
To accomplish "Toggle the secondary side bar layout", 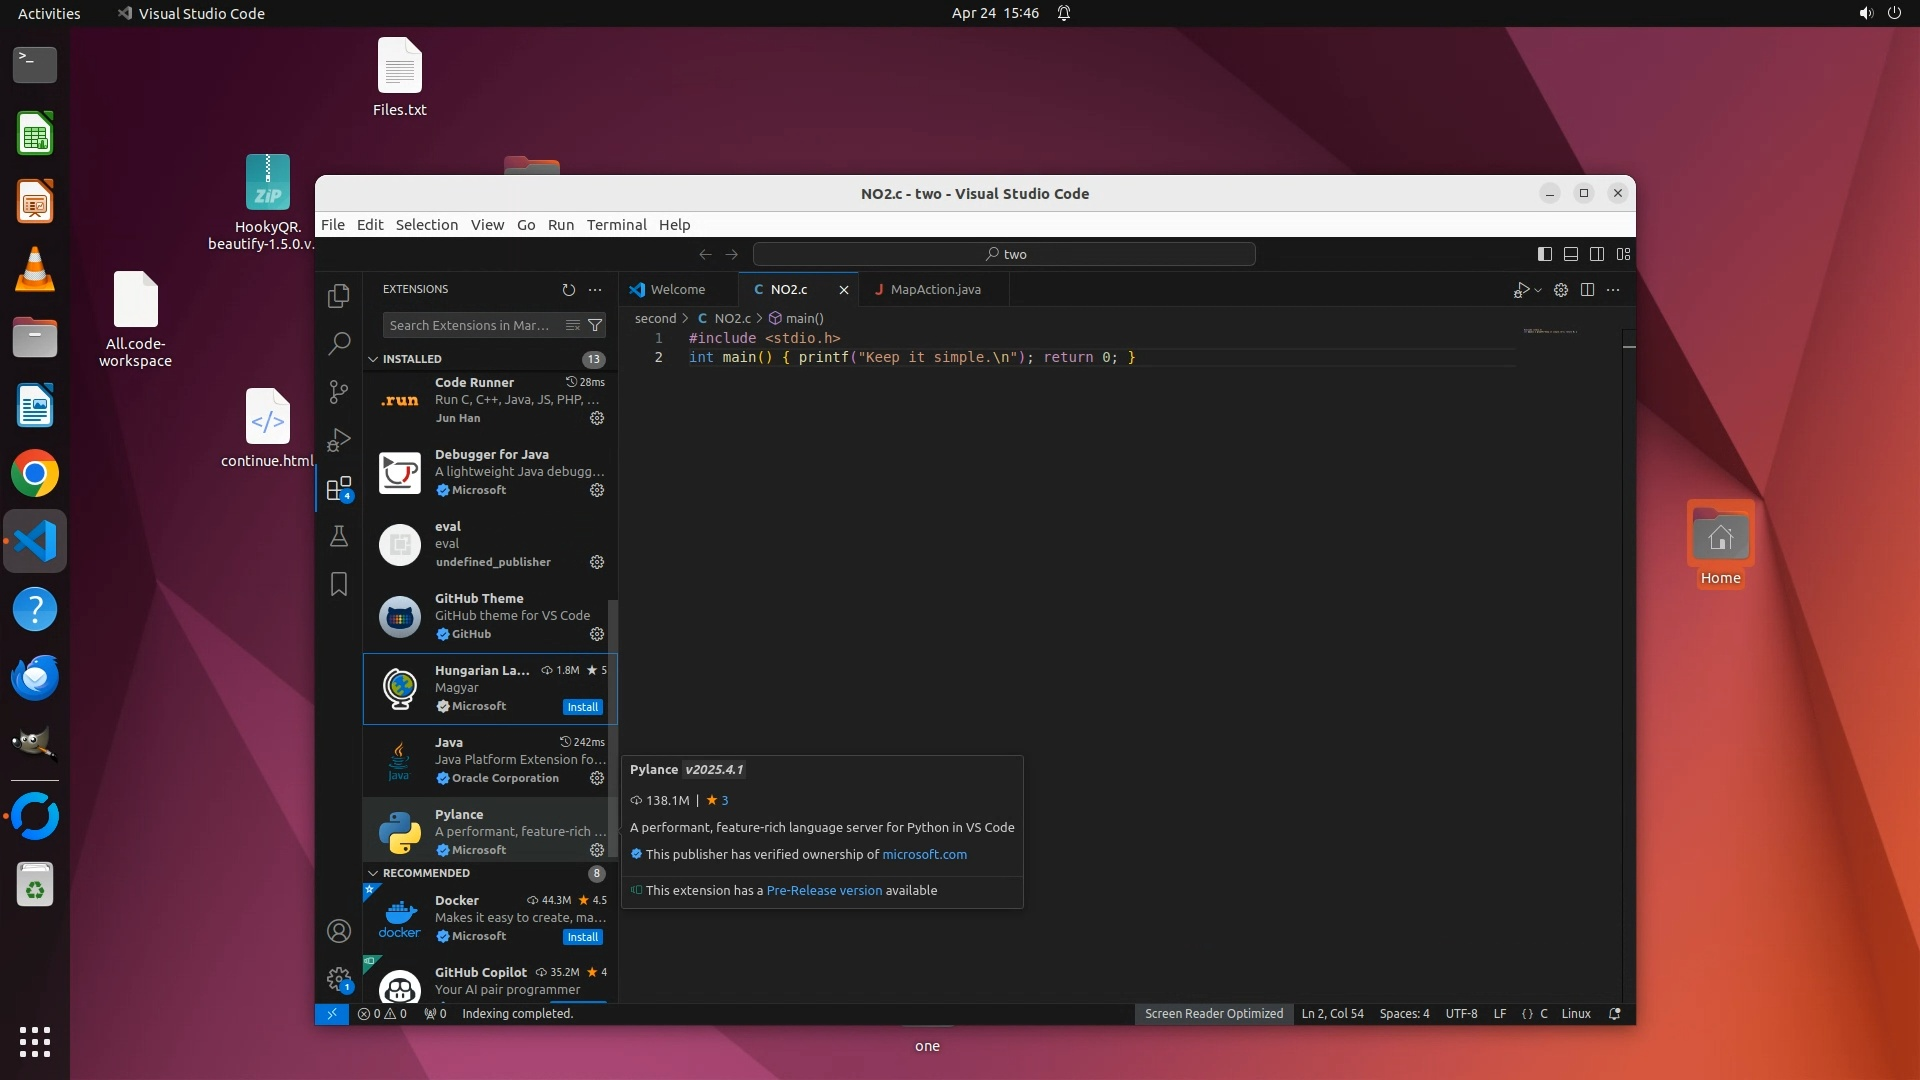I will (1597, 254).
